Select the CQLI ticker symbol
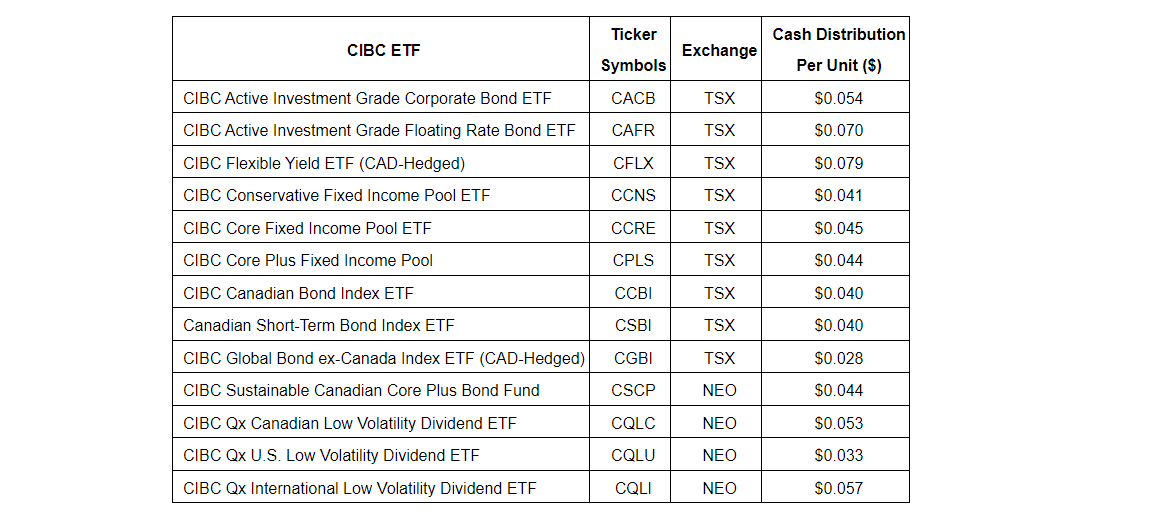 [x=633, y=488]
